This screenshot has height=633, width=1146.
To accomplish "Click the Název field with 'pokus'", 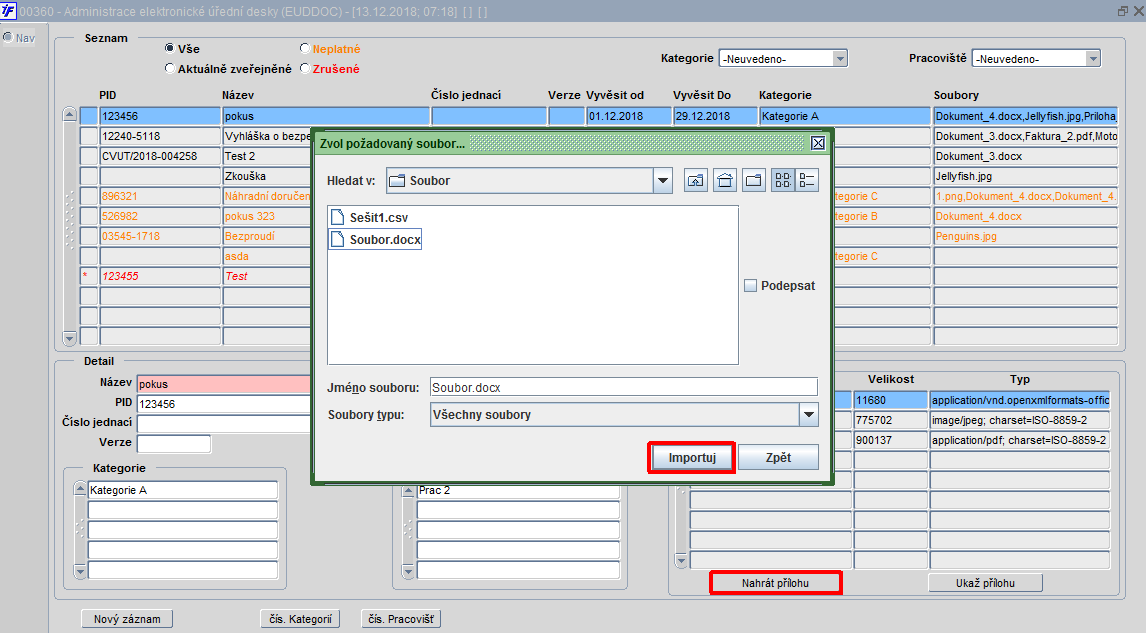I will click(x=224, y=384).
